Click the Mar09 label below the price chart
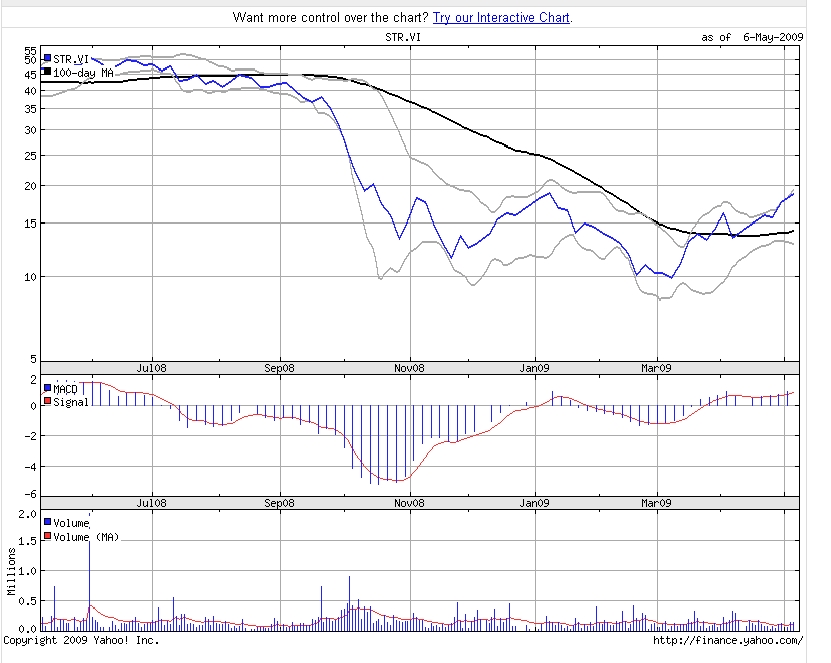 (656, 367)
